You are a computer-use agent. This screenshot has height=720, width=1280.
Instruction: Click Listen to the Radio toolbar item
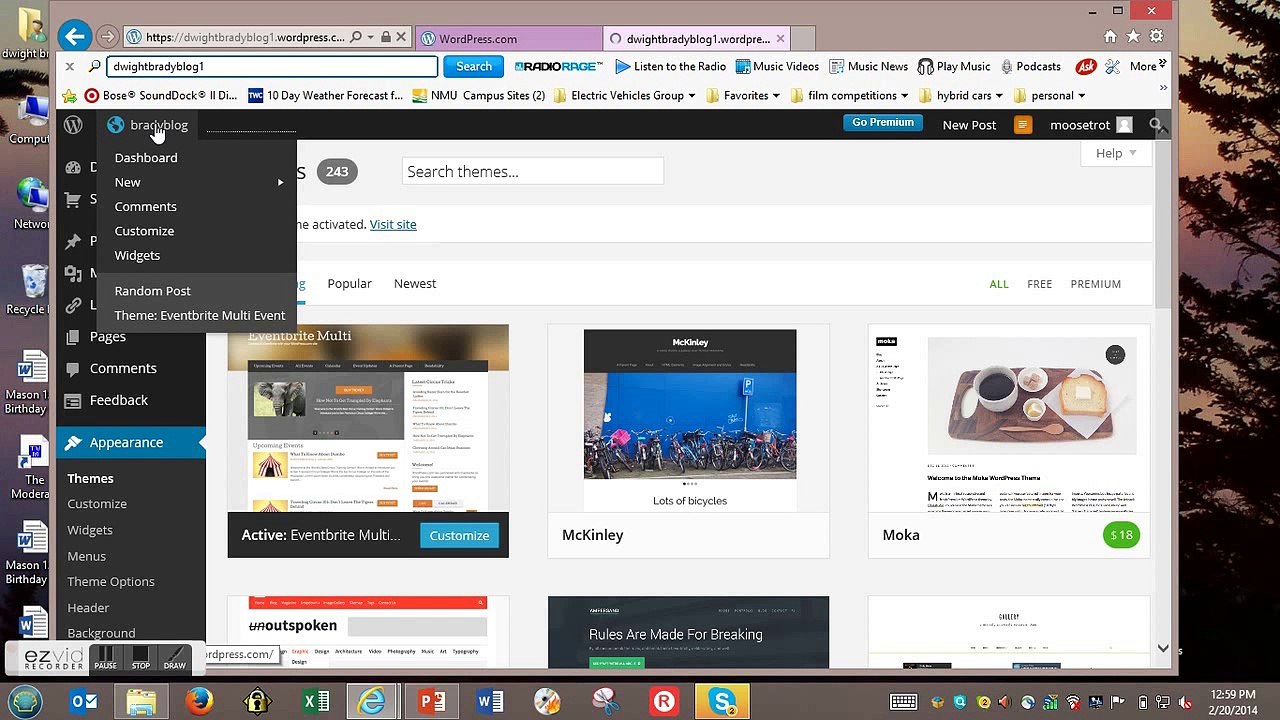pos(671,66)
